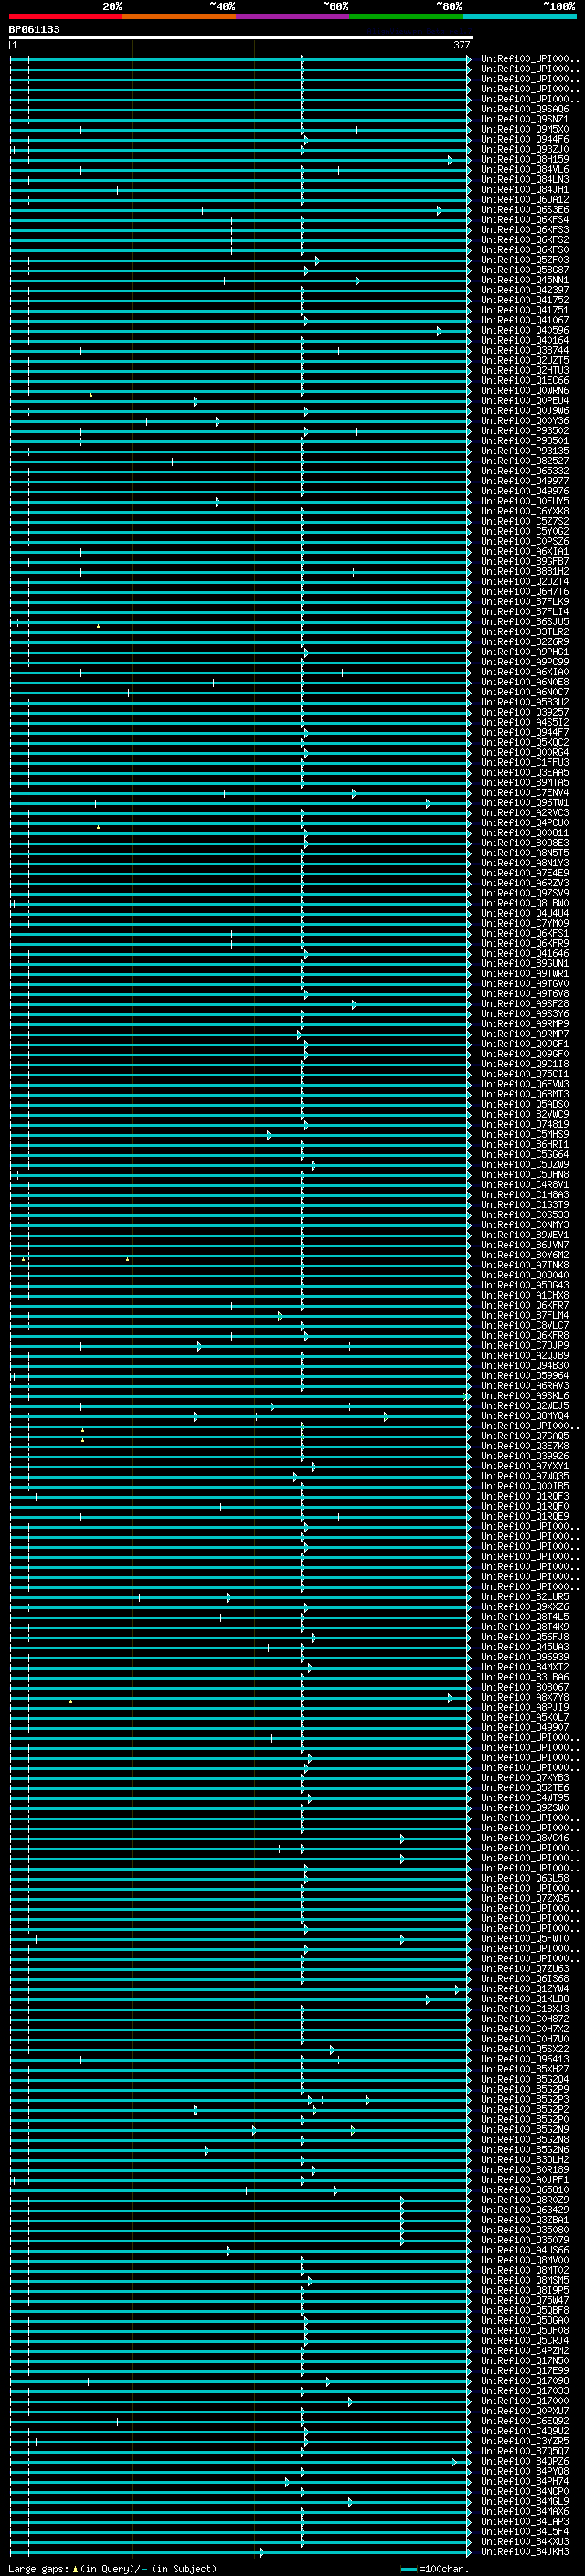Viewport: 585px width, 2576px height.
Task: Select hit UniRef100_Q1EC66
Action: coord(524,380)
